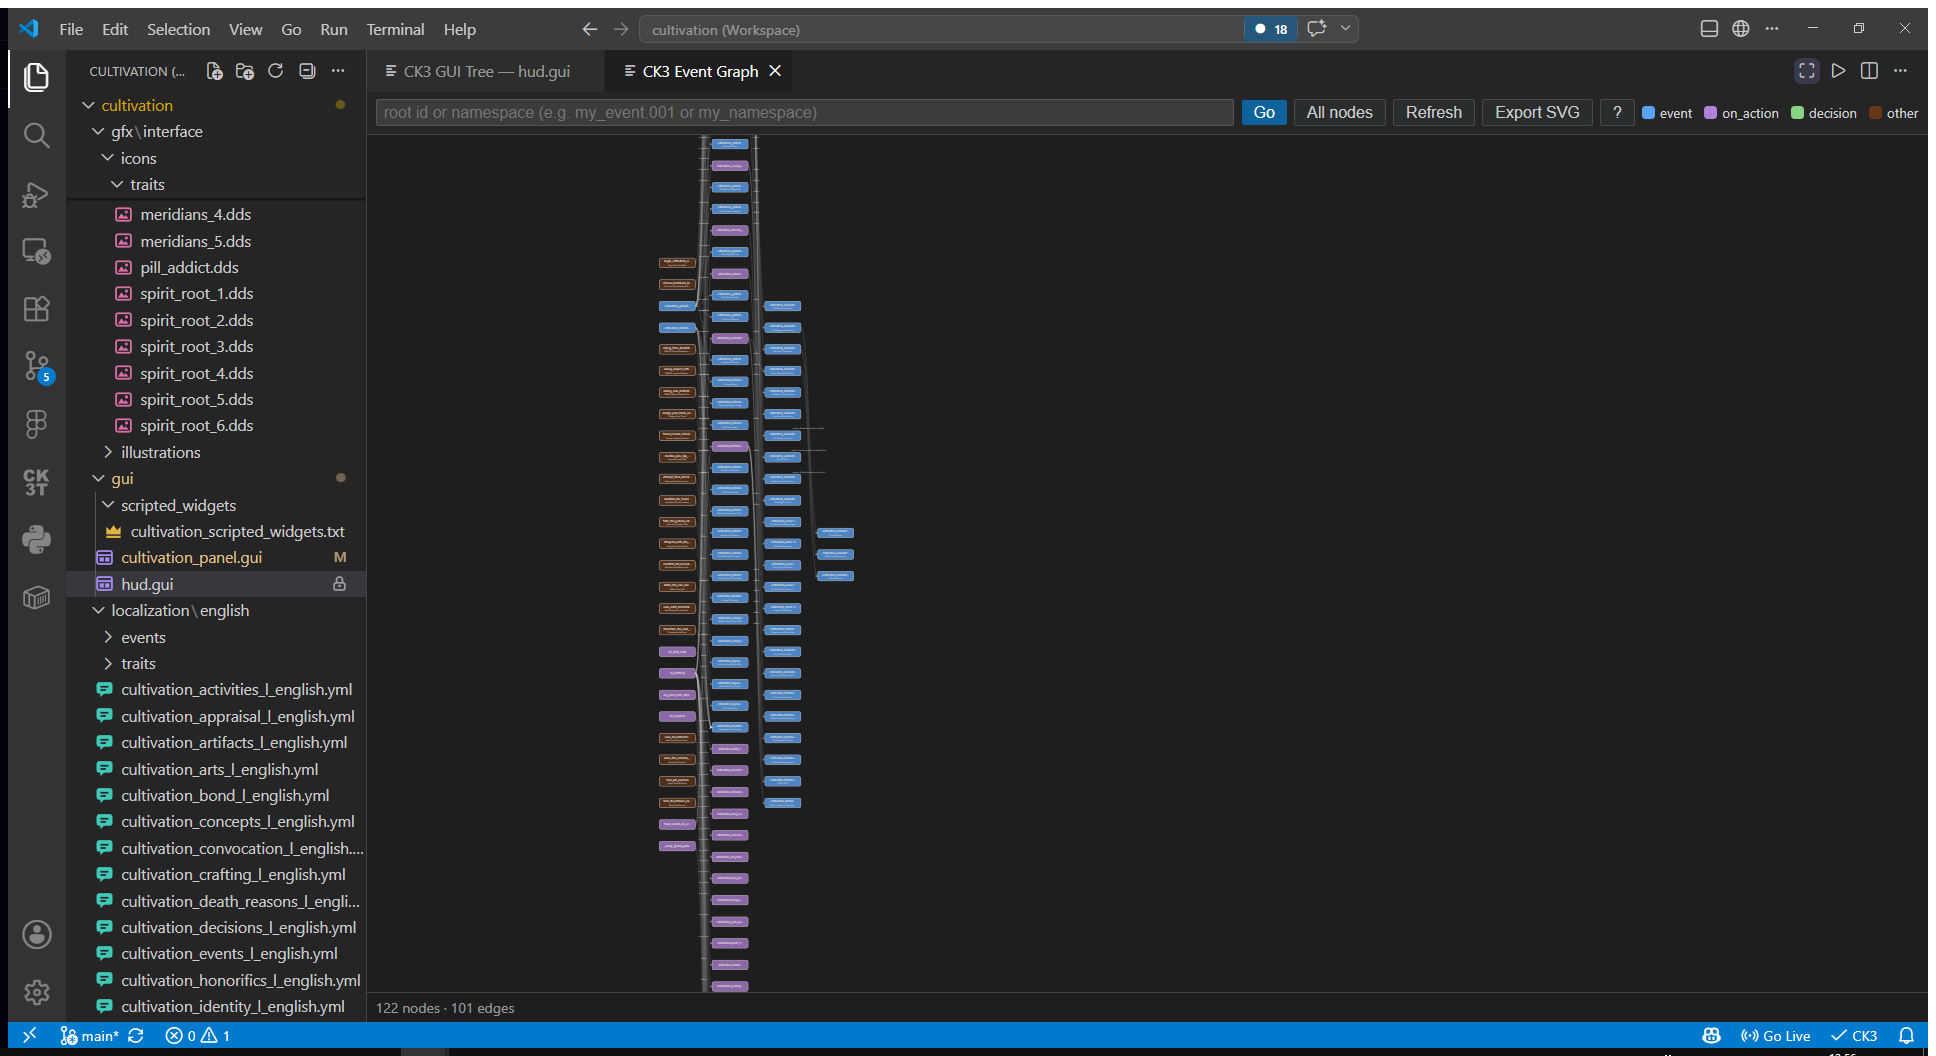Viewport: 1936px width, 1056px height.
Task: Open cultivation_scripted_widgets.txt file
Action: 237,531
